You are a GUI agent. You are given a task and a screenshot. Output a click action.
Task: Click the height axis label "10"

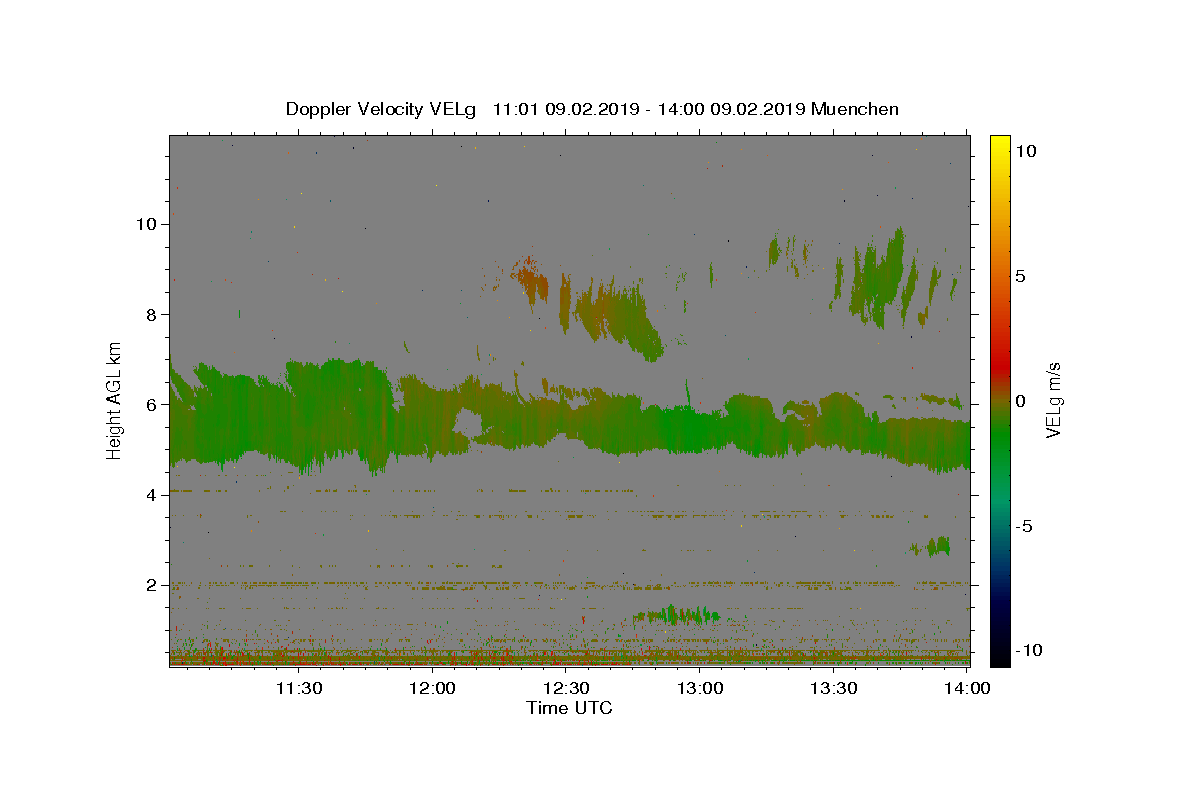(145, 224)
